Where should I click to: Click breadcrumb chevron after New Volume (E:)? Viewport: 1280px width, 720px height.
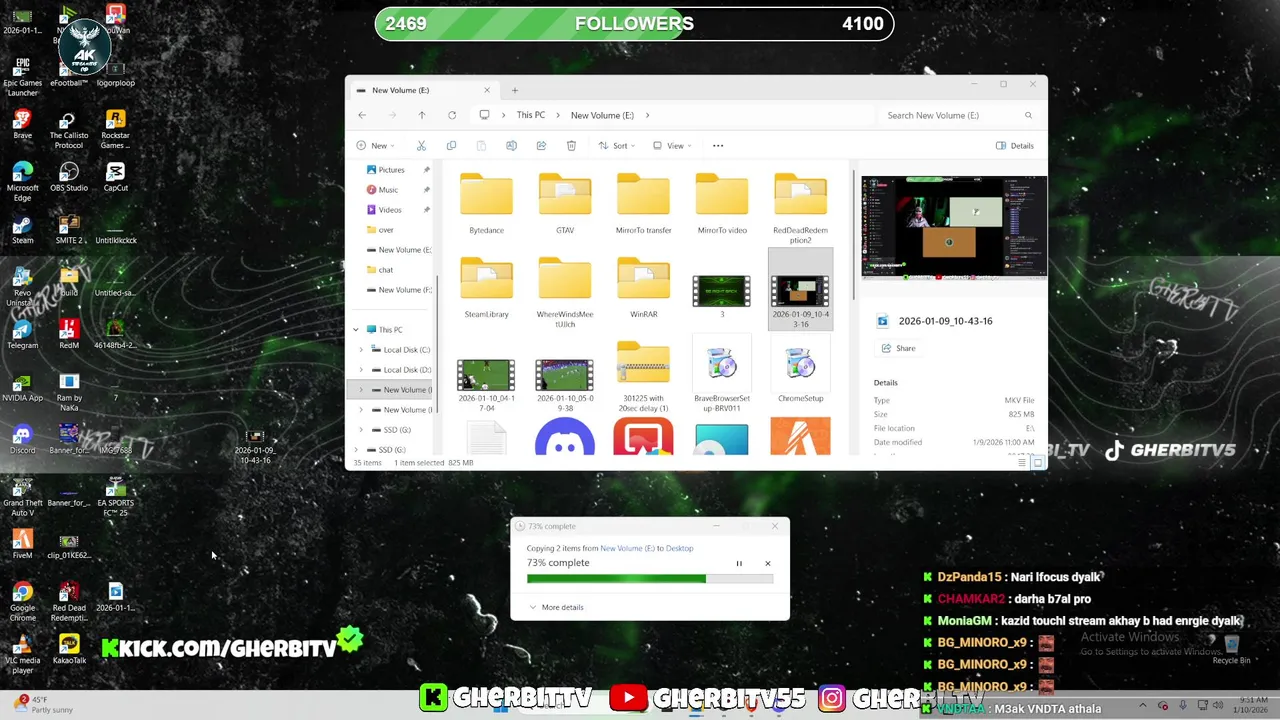647,115
